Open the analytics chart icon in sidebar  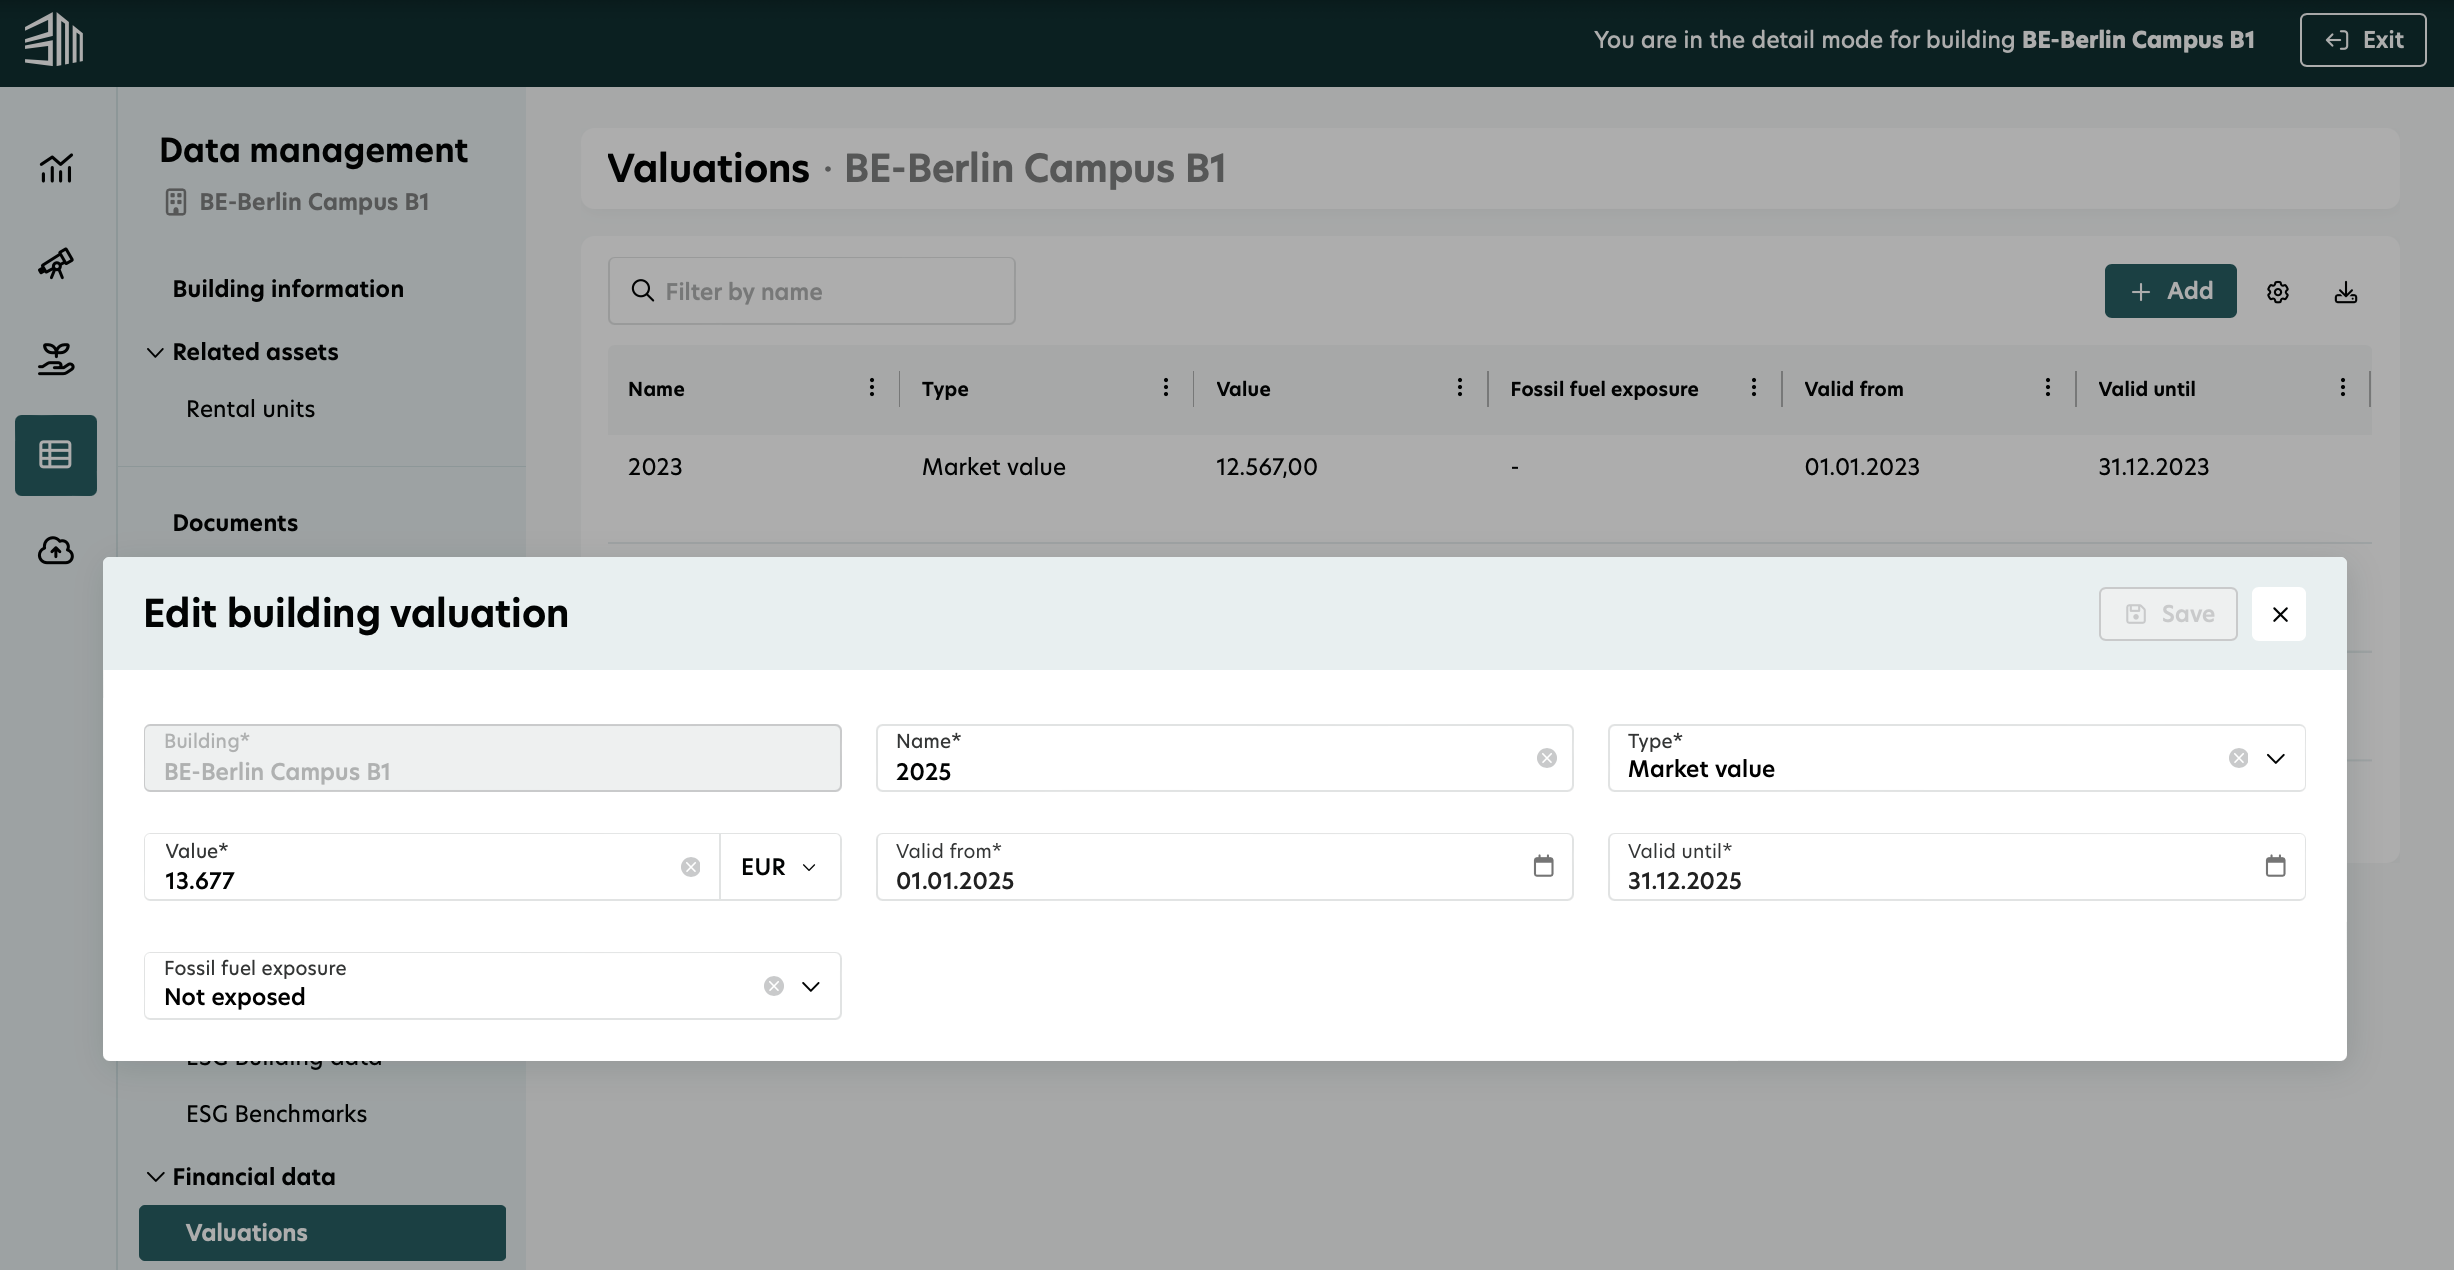coord(56,168)
